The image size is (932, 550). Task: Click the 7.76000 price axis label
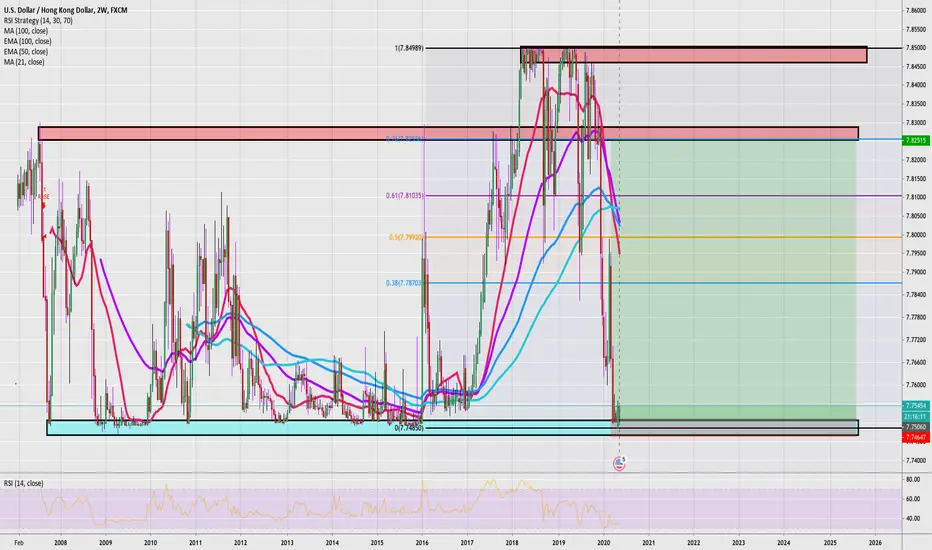click(916, 385)
